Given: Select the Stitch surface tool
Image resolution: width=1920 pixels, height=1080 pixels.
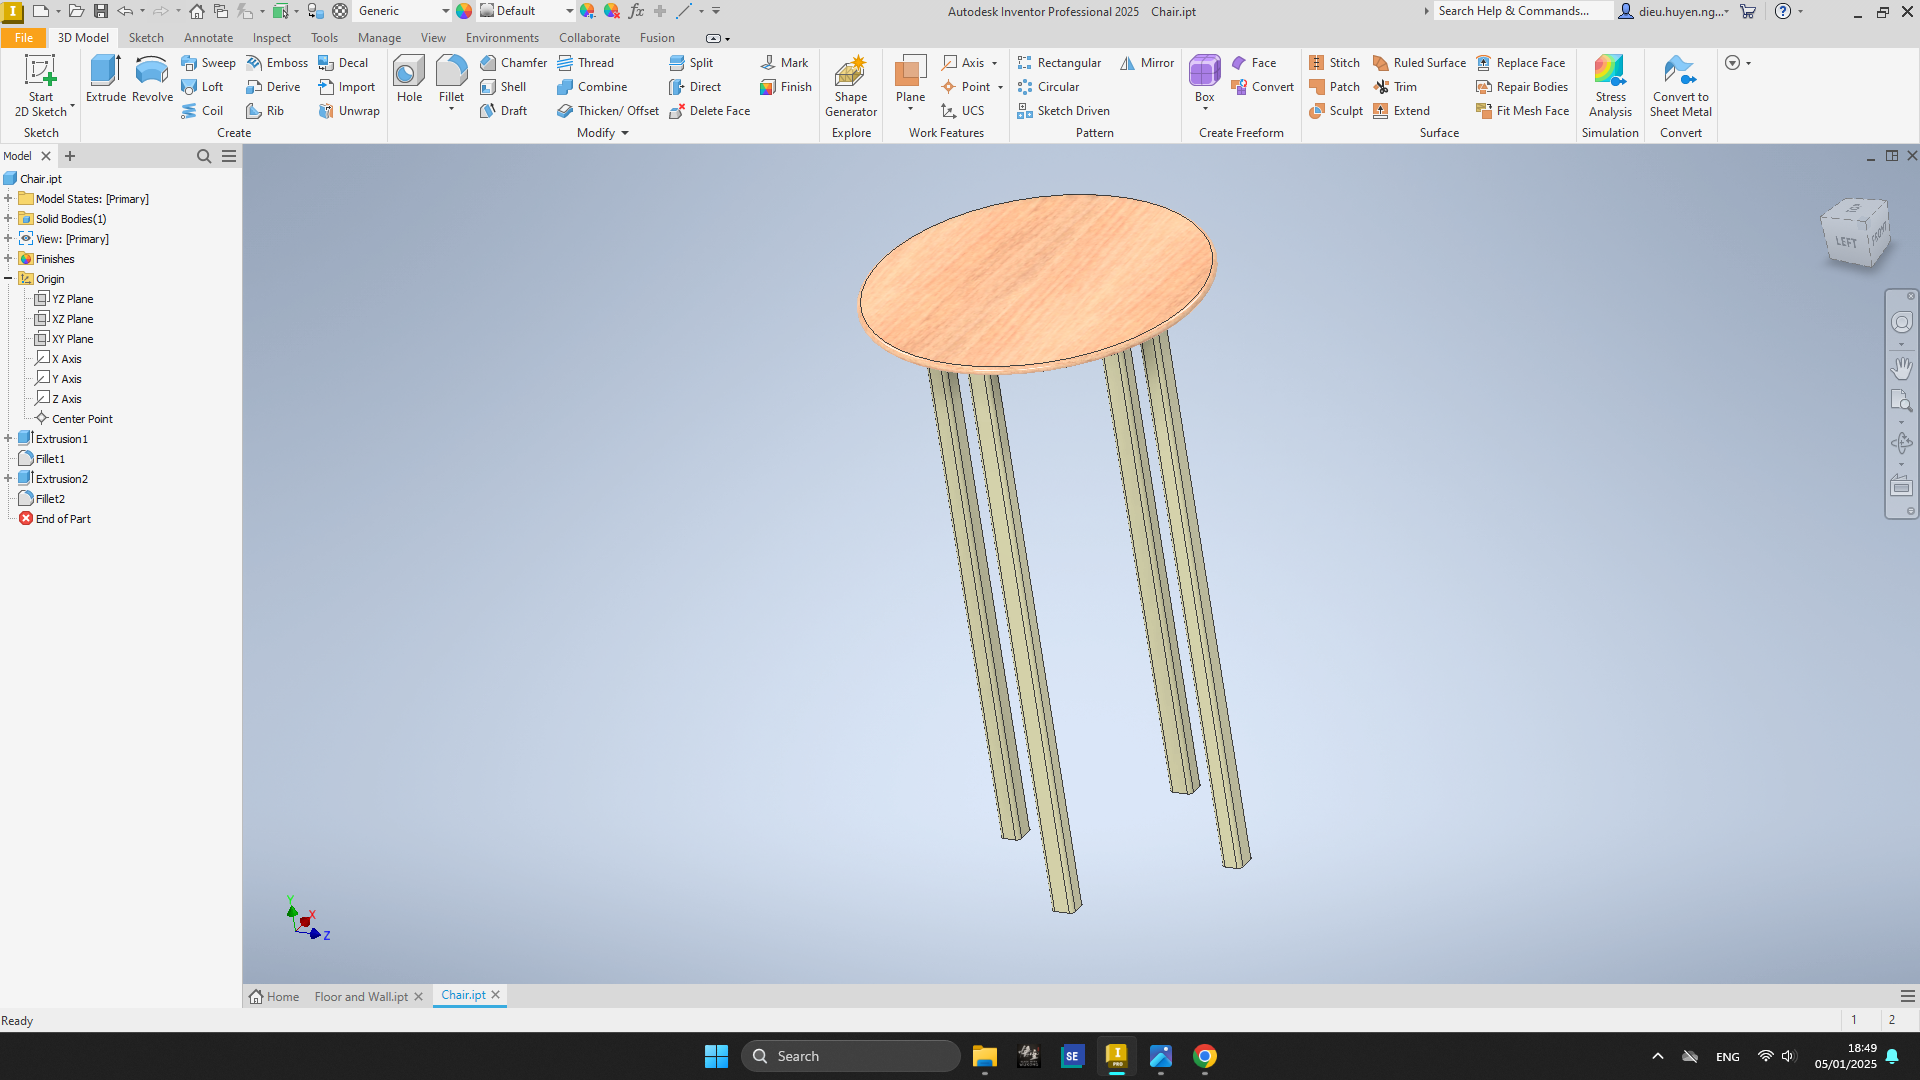Looking at the screenshot, I should point(1334,62).
